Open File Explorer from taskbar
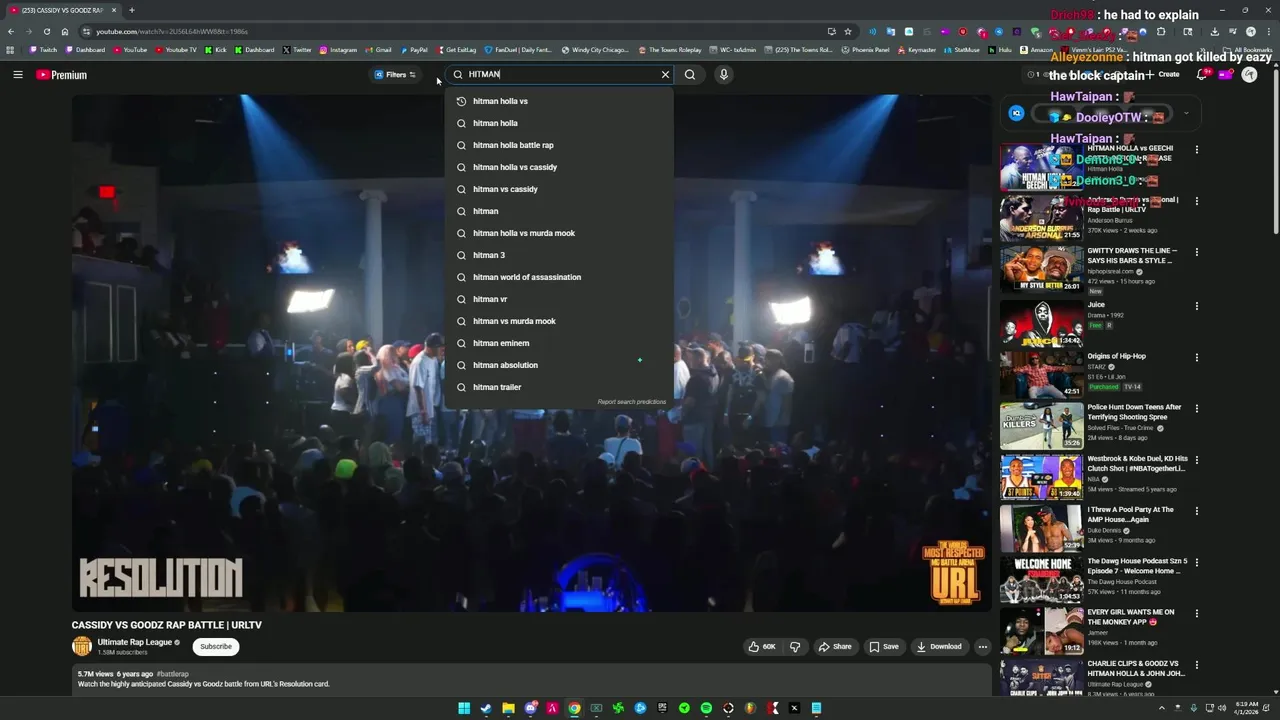Image resolution: width=1280 pixels, height=720 pixels. 508,708
